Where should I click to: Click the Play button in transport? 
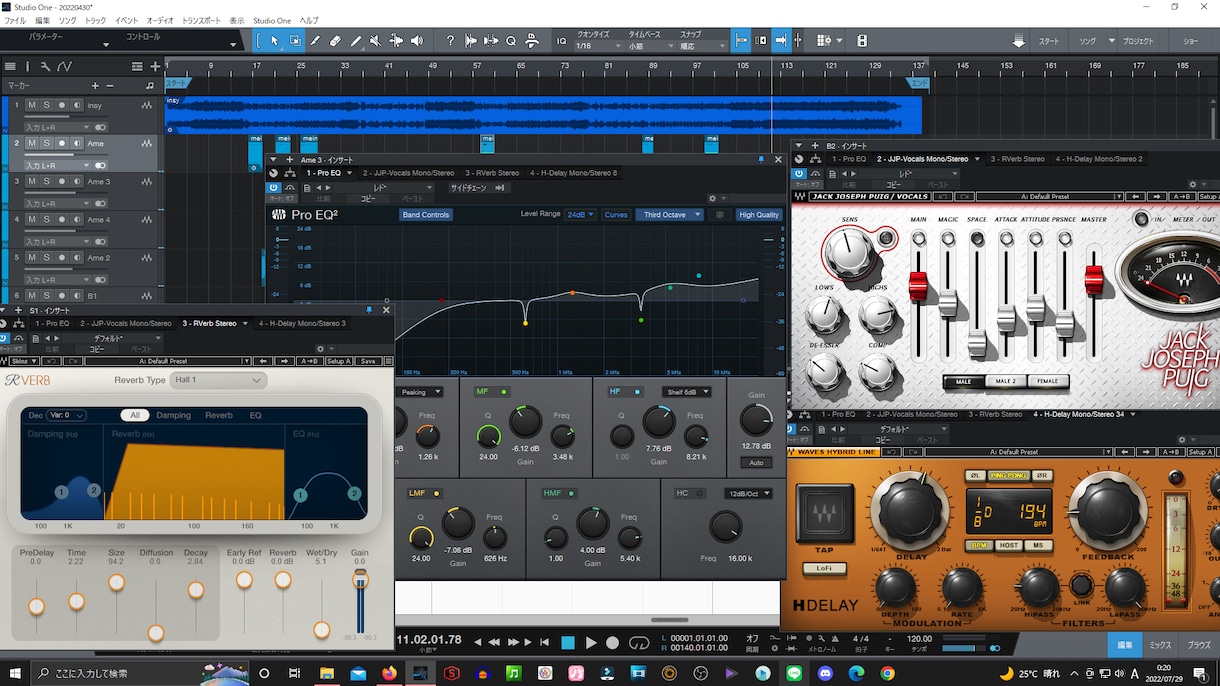591,643
